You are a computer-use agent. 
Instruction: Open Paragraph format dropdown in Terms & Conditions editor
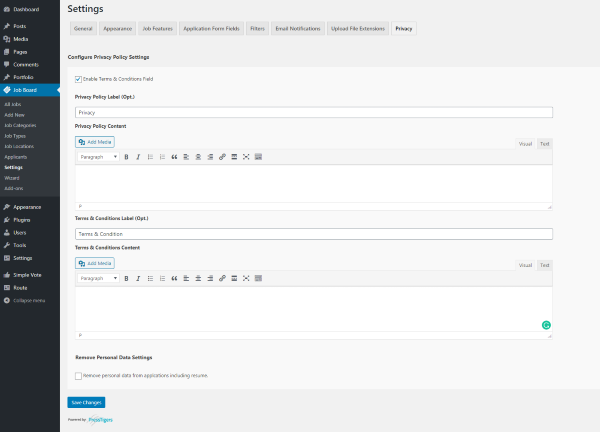pos(98,278)
